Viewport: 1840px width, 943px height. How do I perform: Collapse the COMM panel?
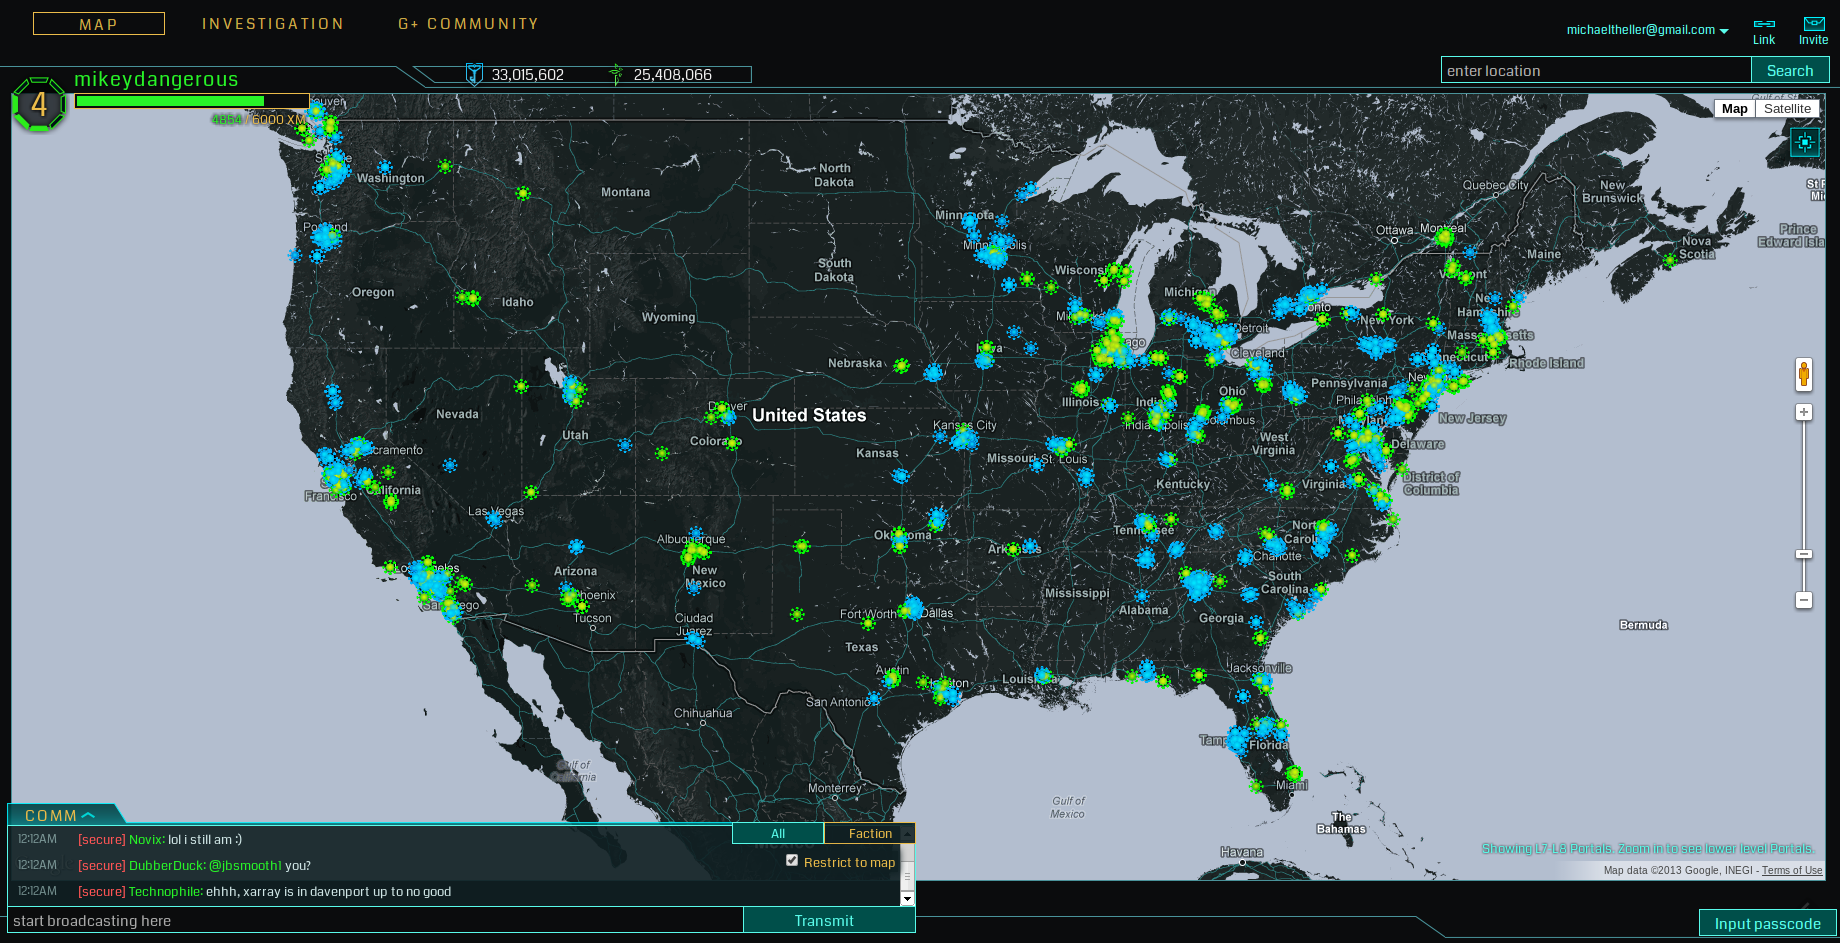[61, 815]
